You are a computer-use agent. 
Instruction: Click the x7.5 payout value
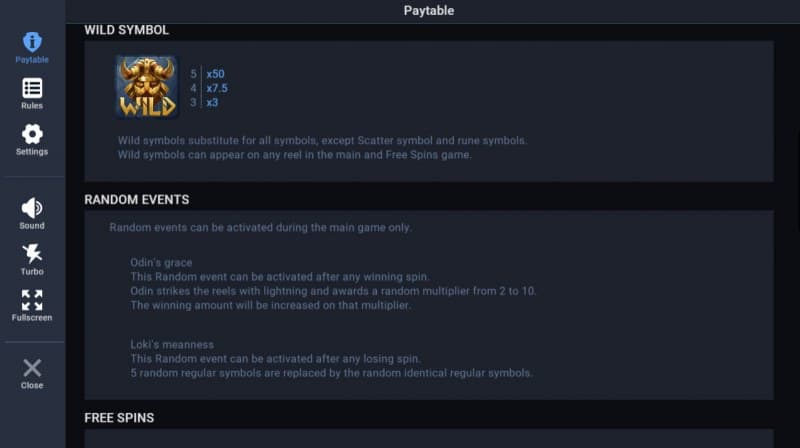coord(217,88)
